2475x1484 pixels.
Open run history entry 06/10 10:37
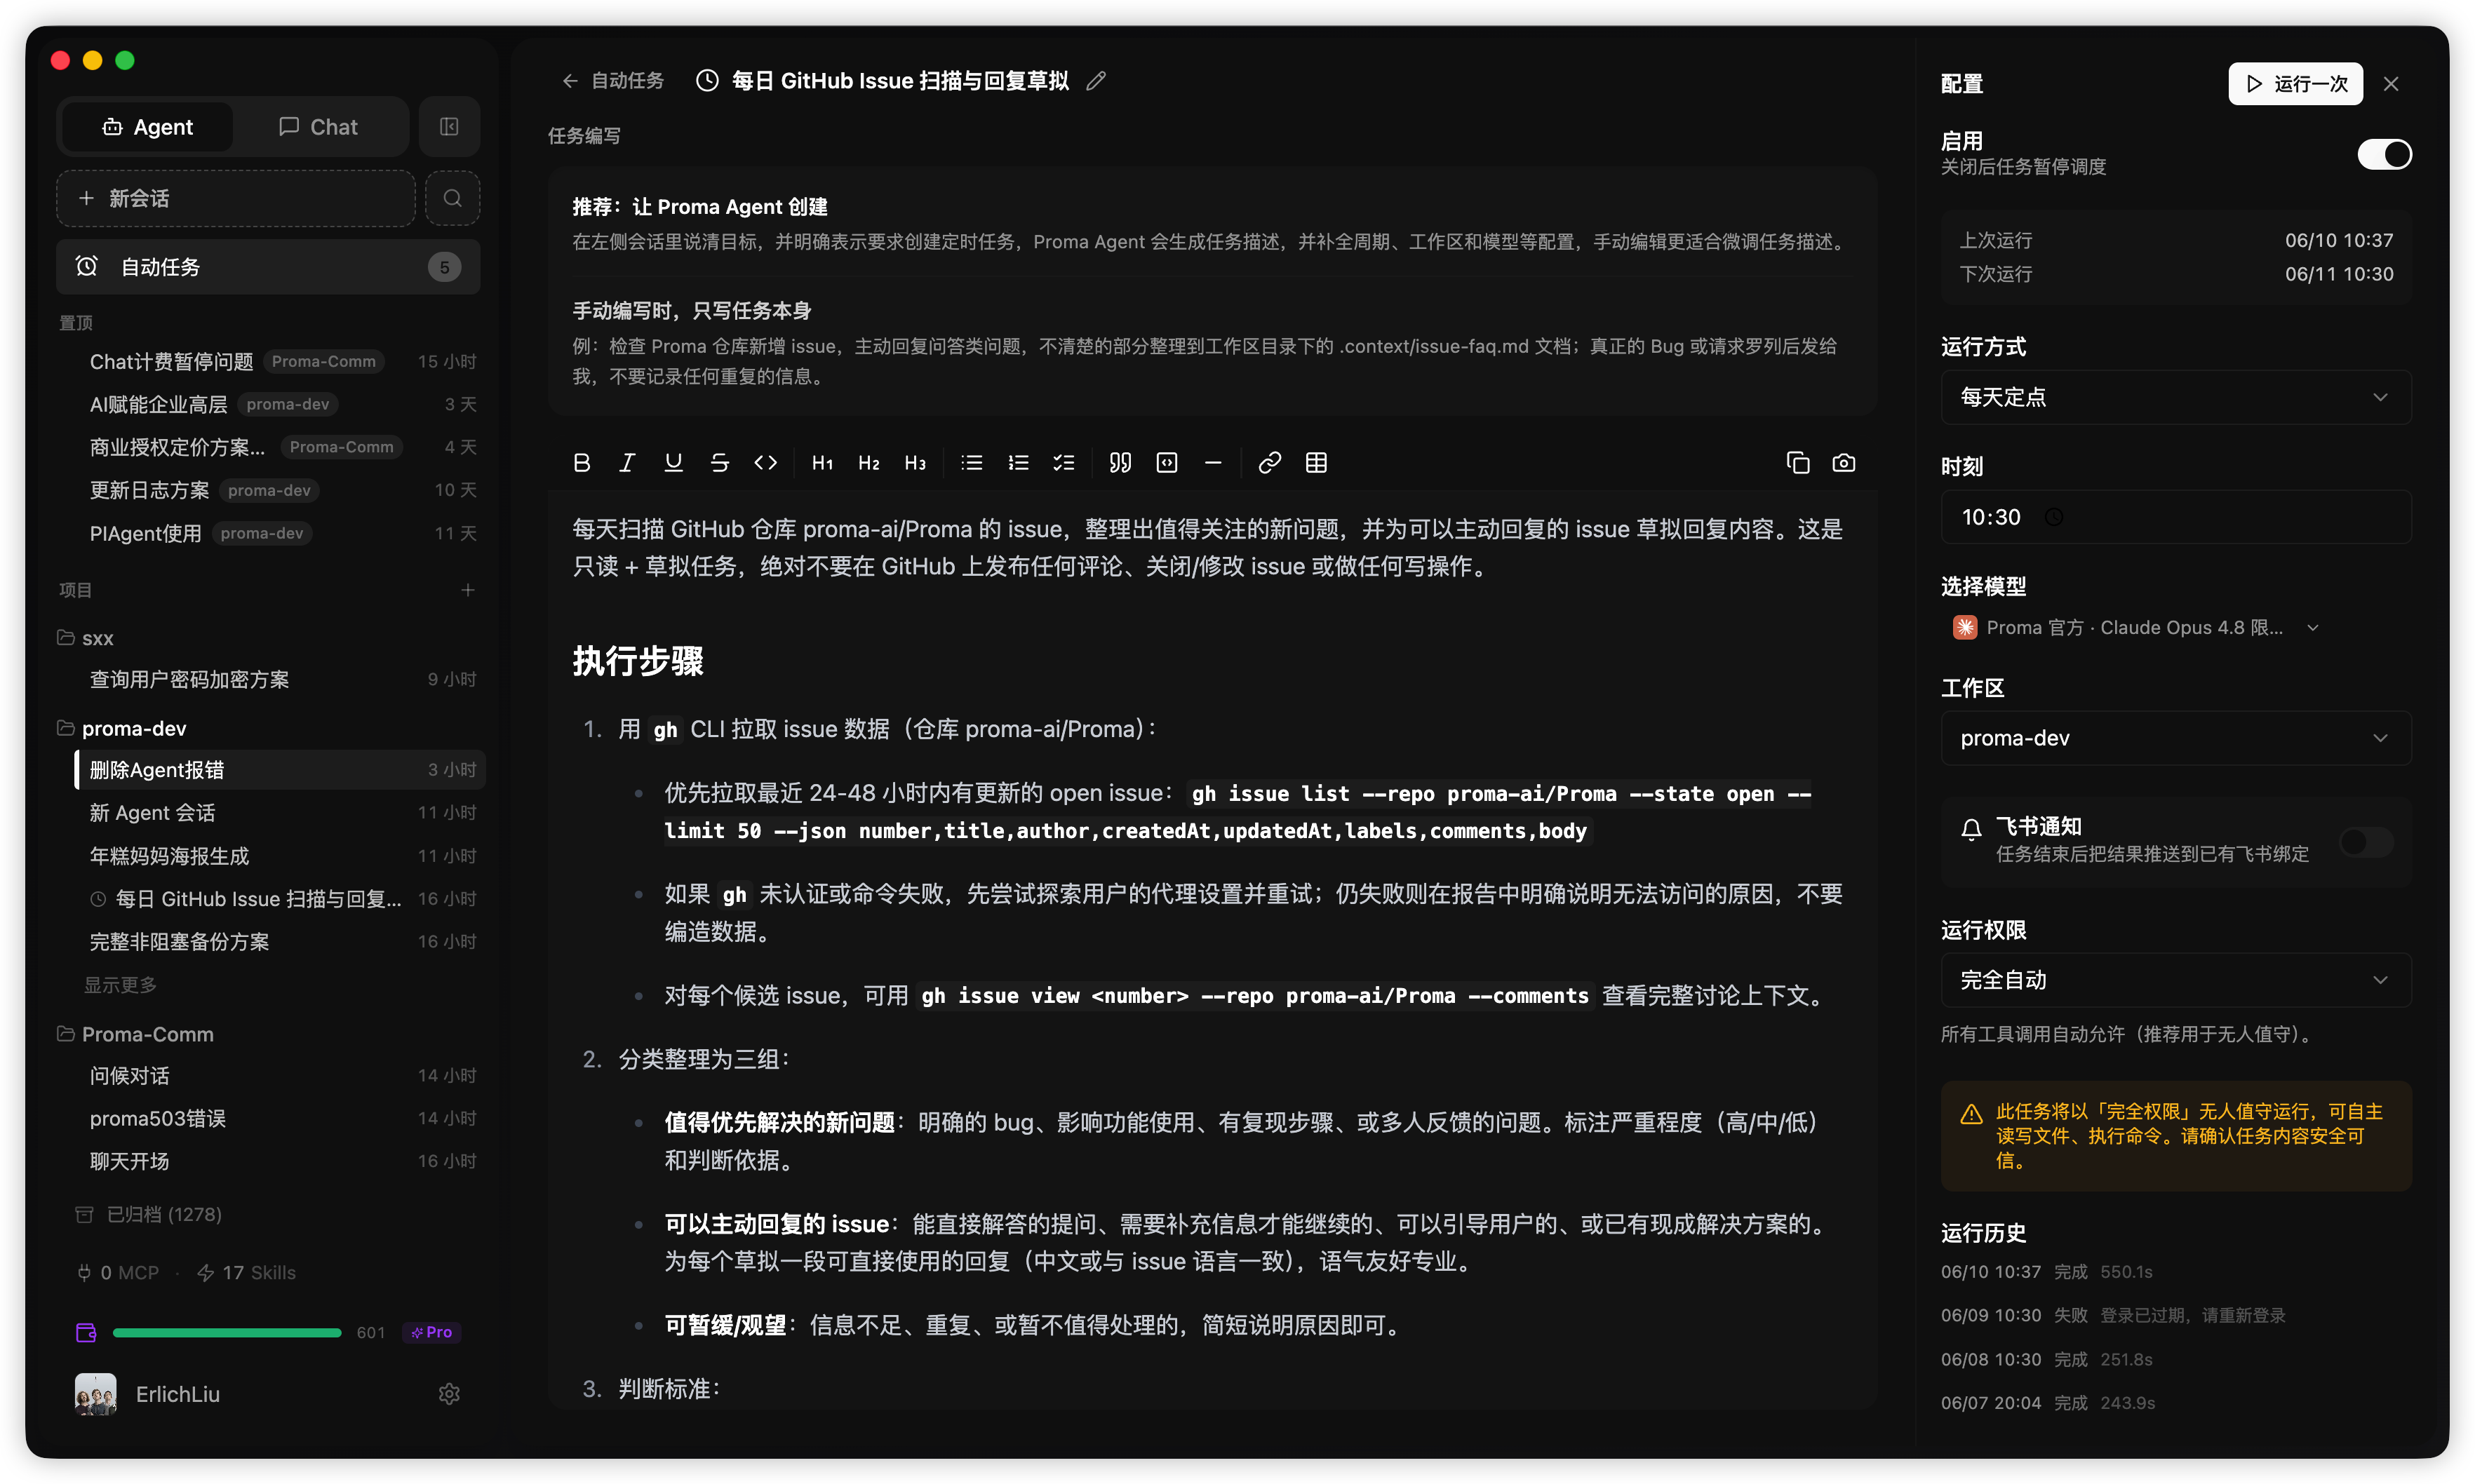click(2046, 1273)
